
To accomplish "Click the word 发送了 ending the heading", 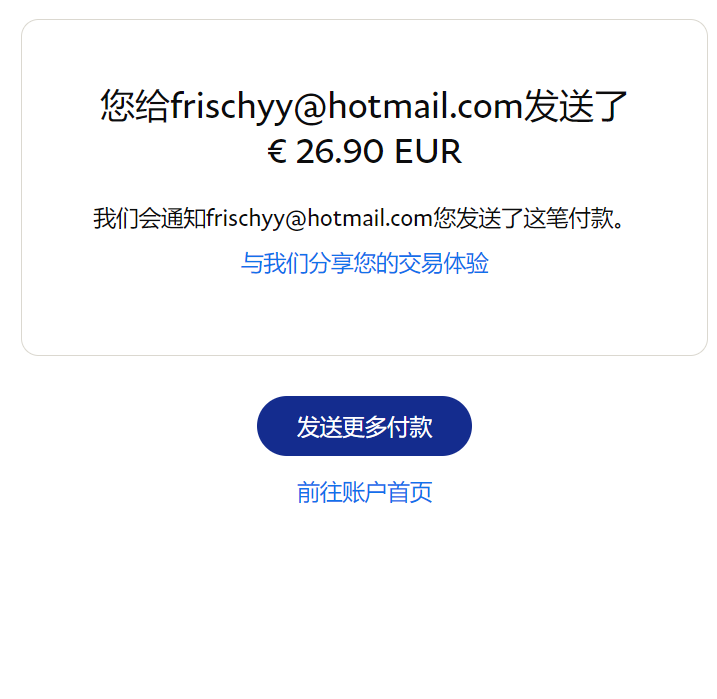I will (x=575, y=106).
